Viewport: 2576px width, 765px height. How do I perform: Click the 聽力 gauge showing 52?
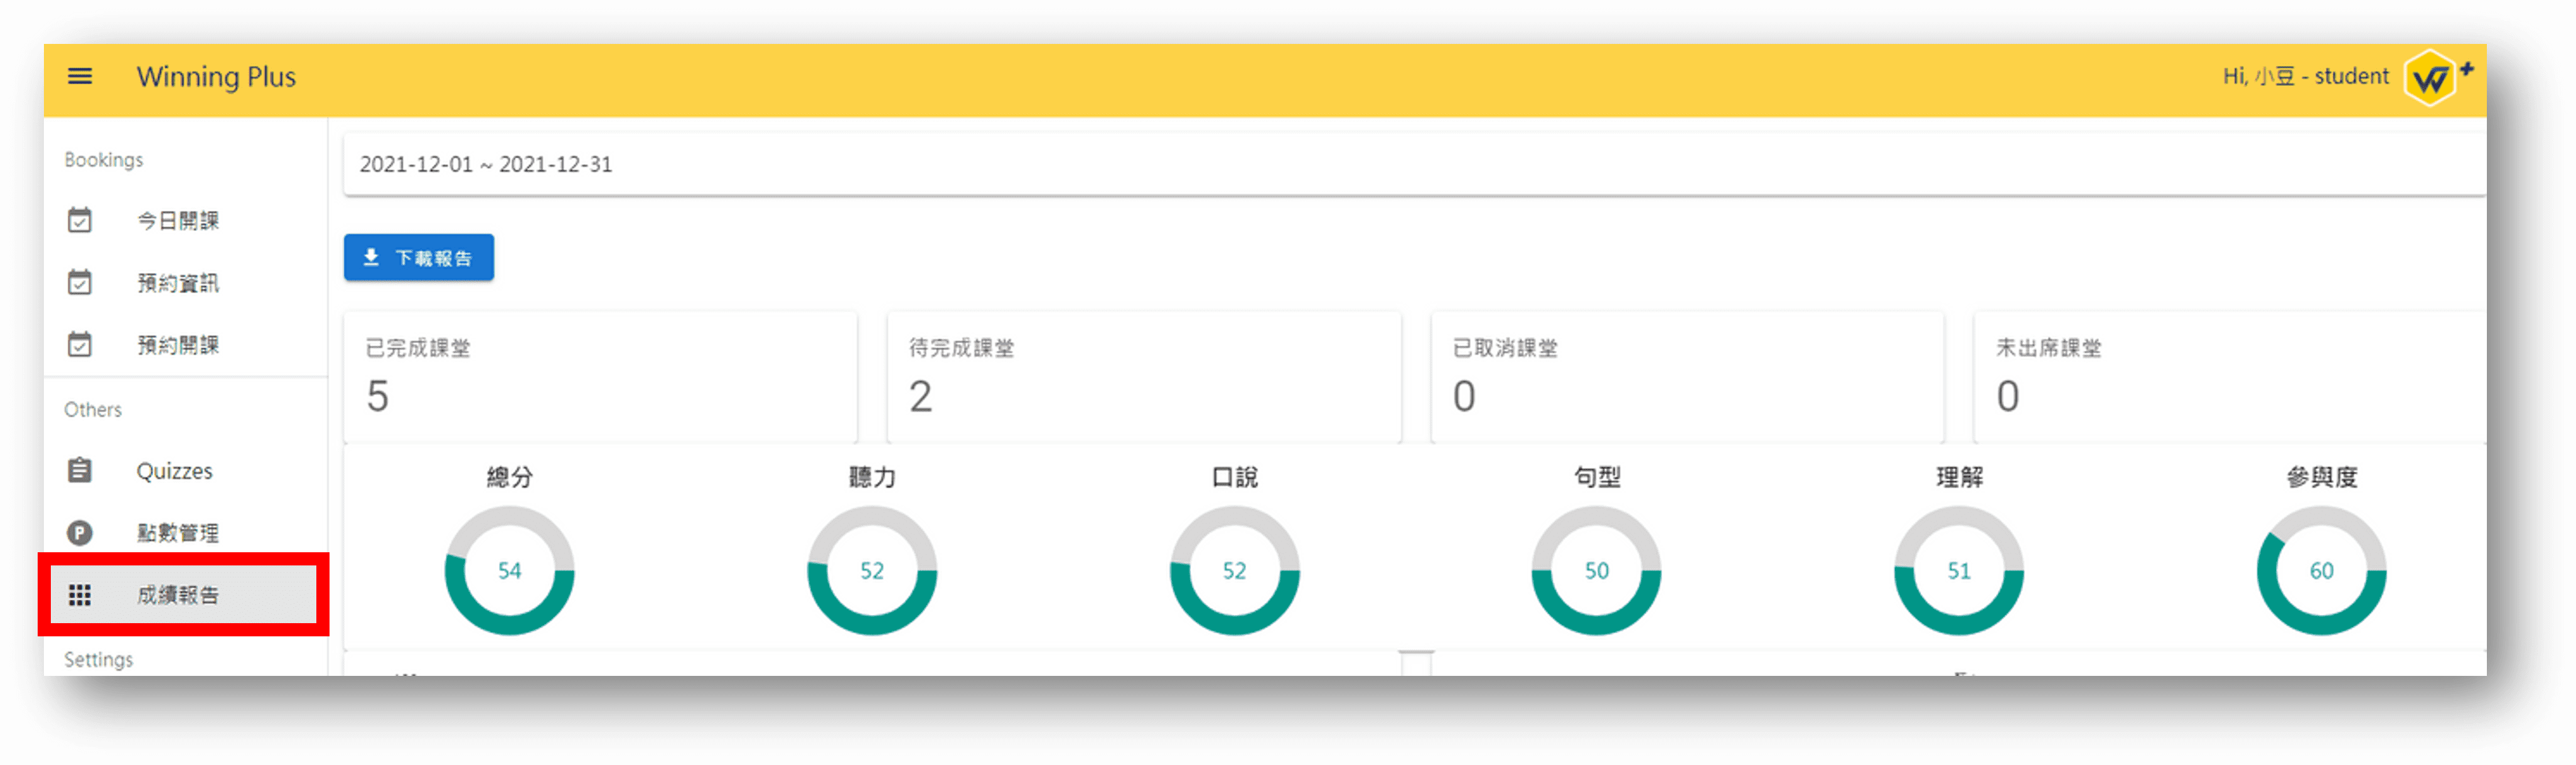pos(872,570)
